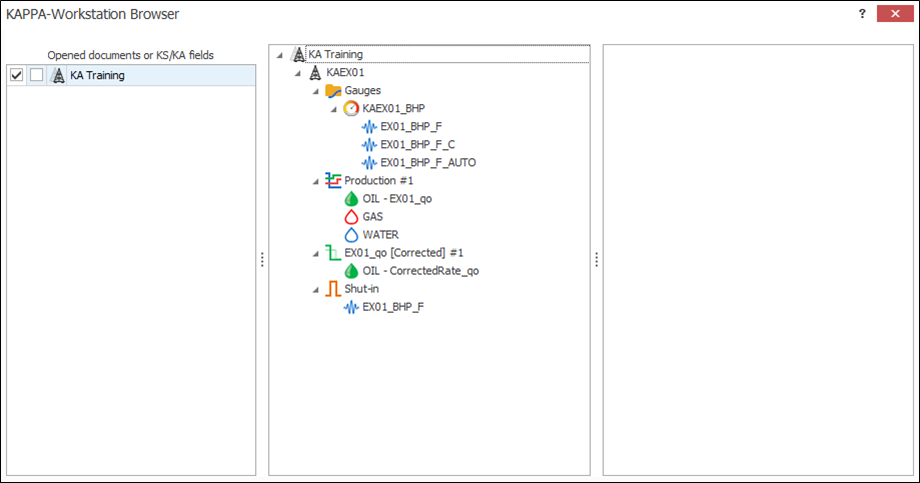Click the orange Shut-in pulse icon

point(333,289)
